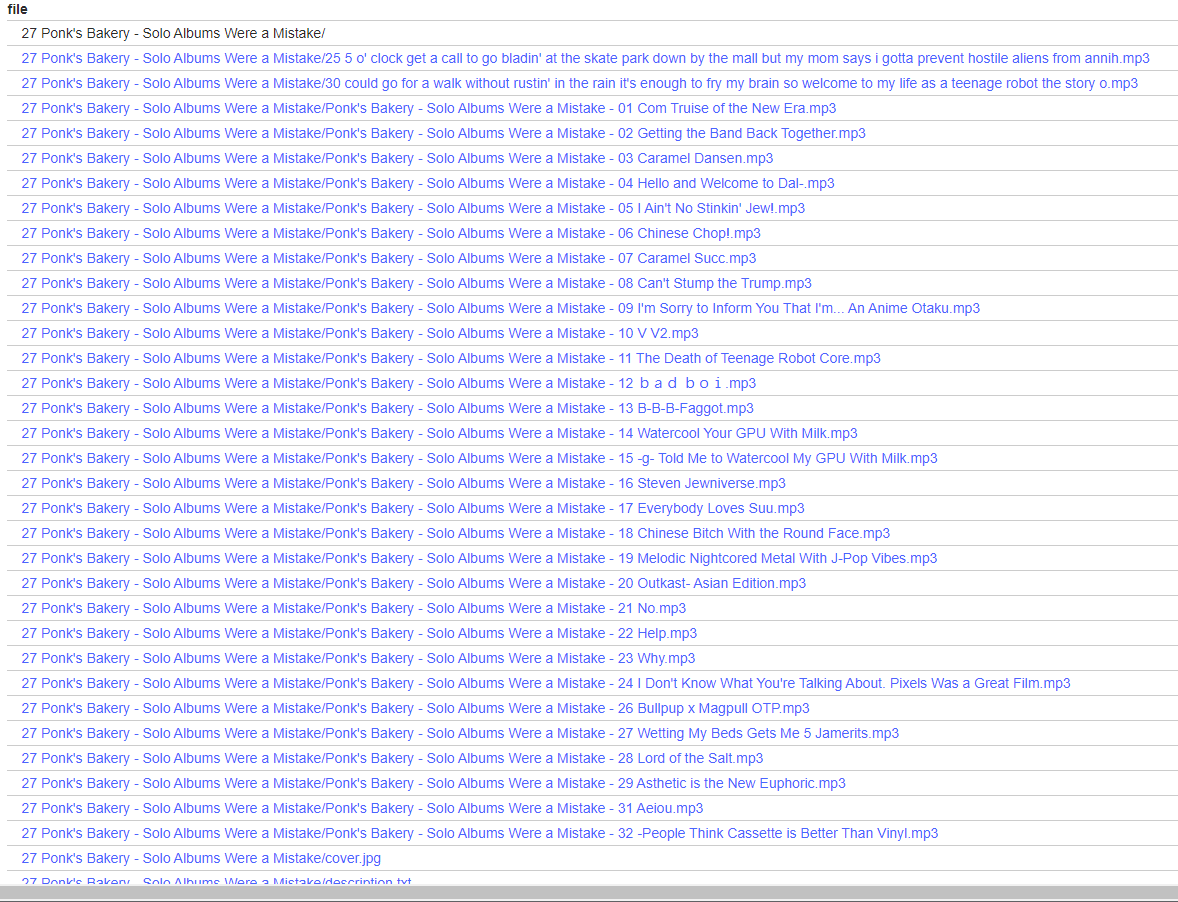The image size is (1178, 902).
Task: Select "04 Hello and Welcome to Dal-.mp3"
Action: tap(427, 183)
